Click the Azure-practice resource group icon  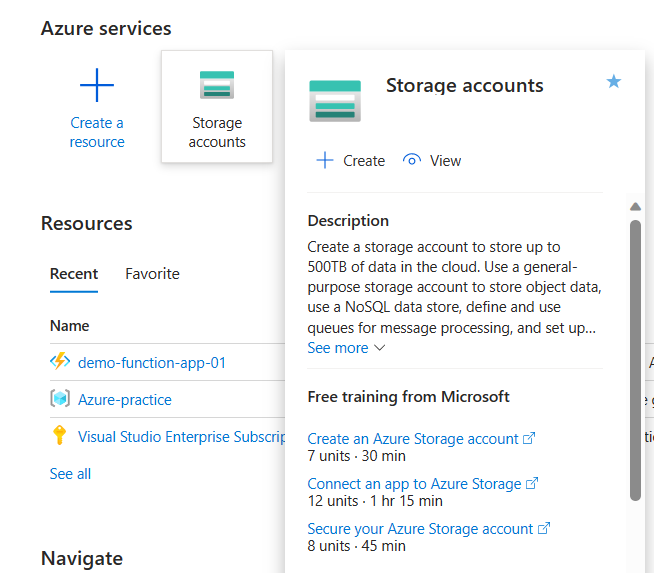tap(60, 399)
